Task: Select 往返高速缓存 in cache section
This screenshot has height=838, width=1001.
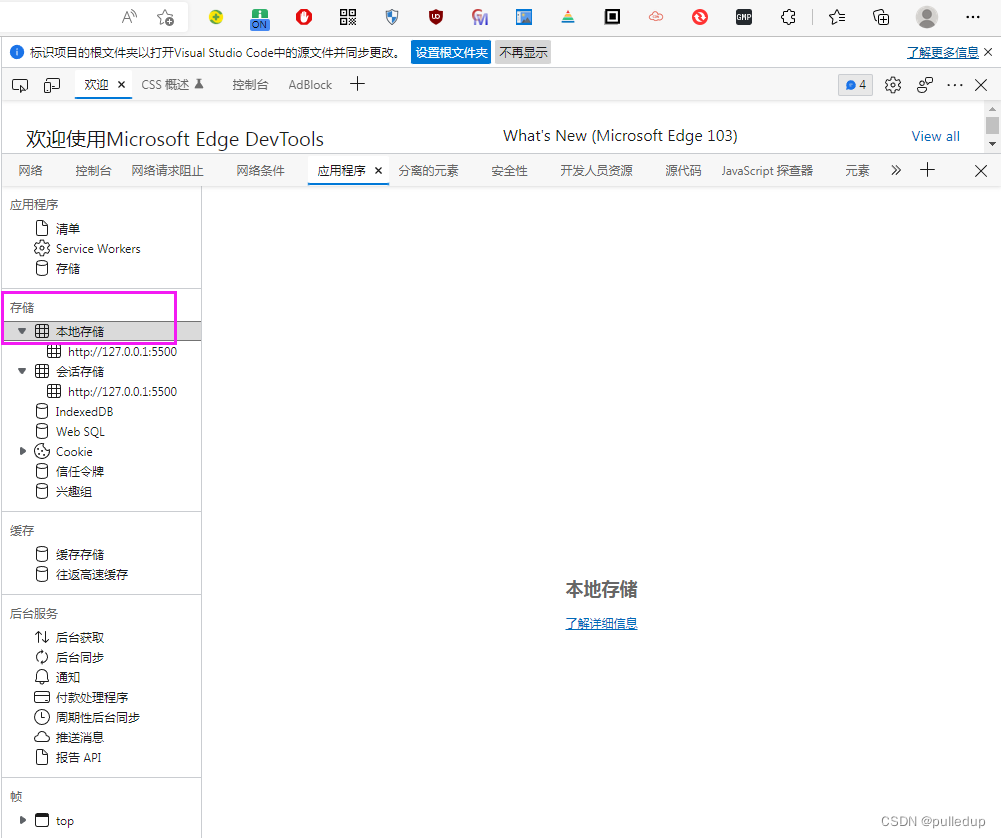Action: 91,574
